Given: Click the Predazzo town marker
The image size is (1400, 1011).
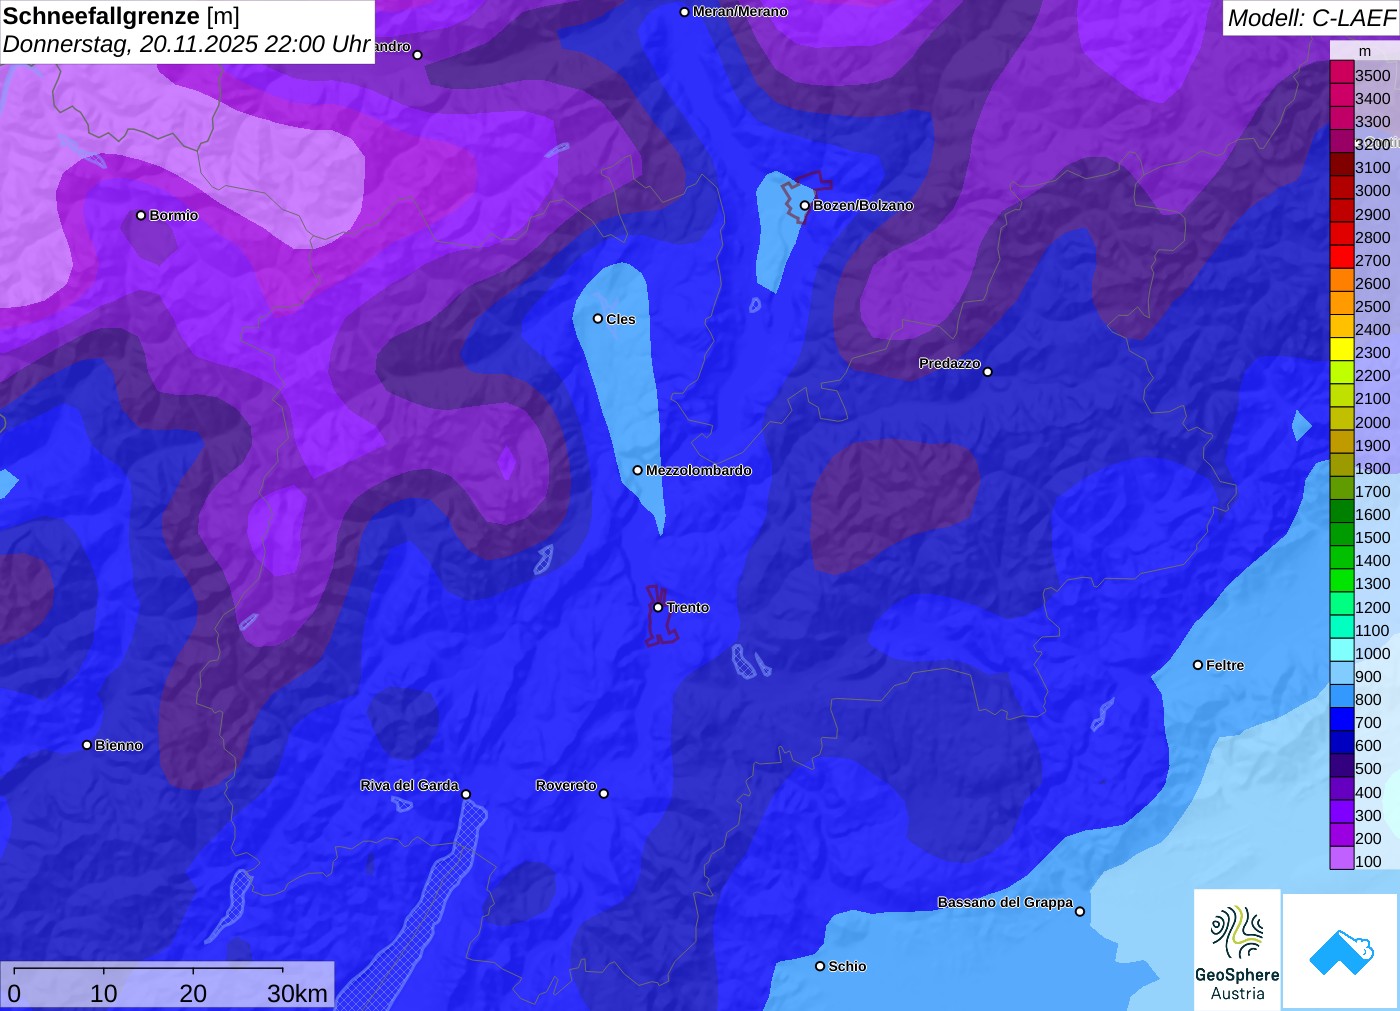Looking at the screenshot, I should pyautogui.click(x=988, y=371).
